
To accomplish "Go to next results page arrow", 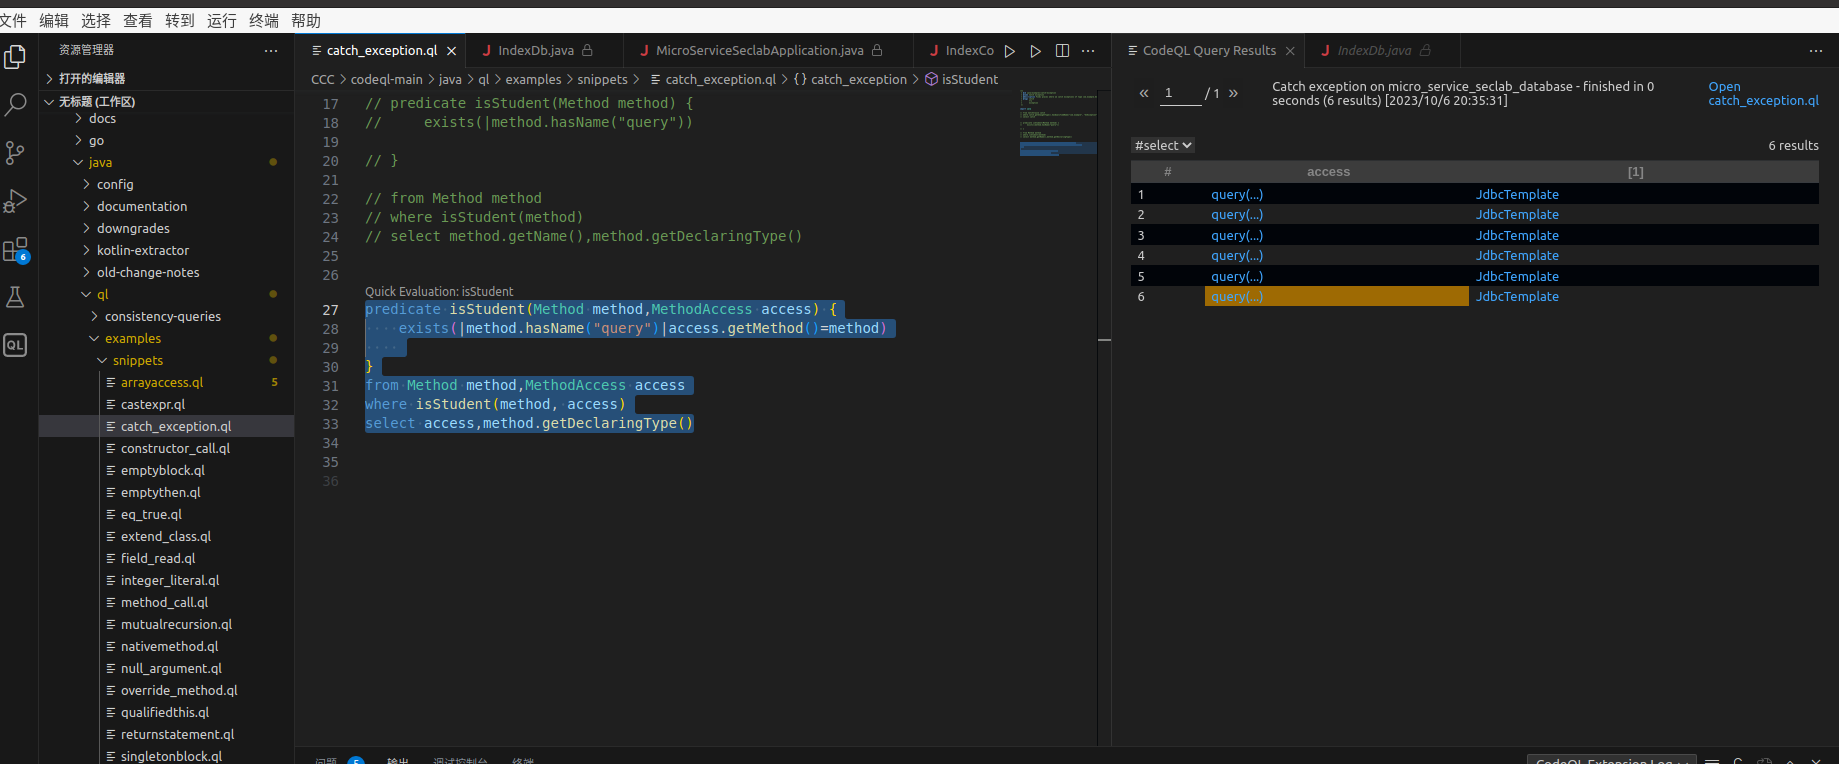I will pos(1233,93).
